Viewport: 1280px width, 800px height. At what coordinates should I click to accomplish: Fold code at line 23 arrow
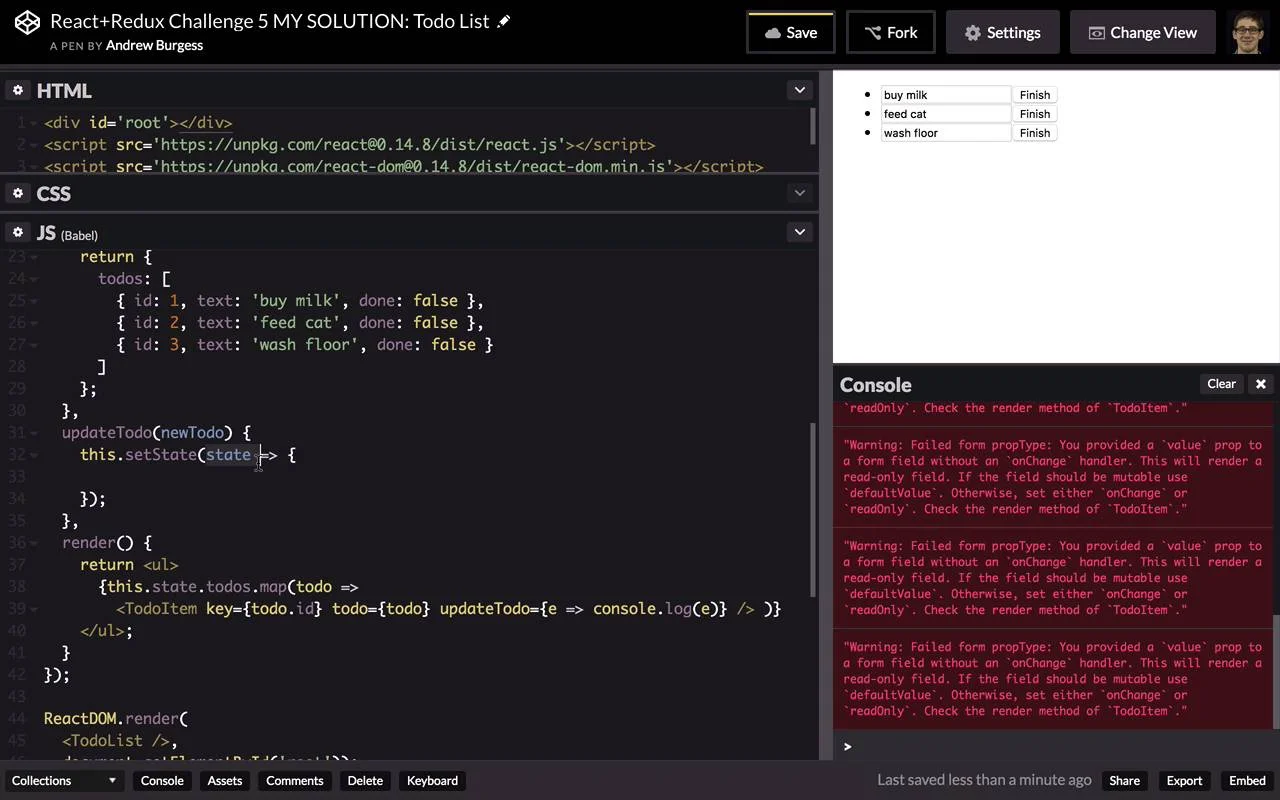click(35, 257)
